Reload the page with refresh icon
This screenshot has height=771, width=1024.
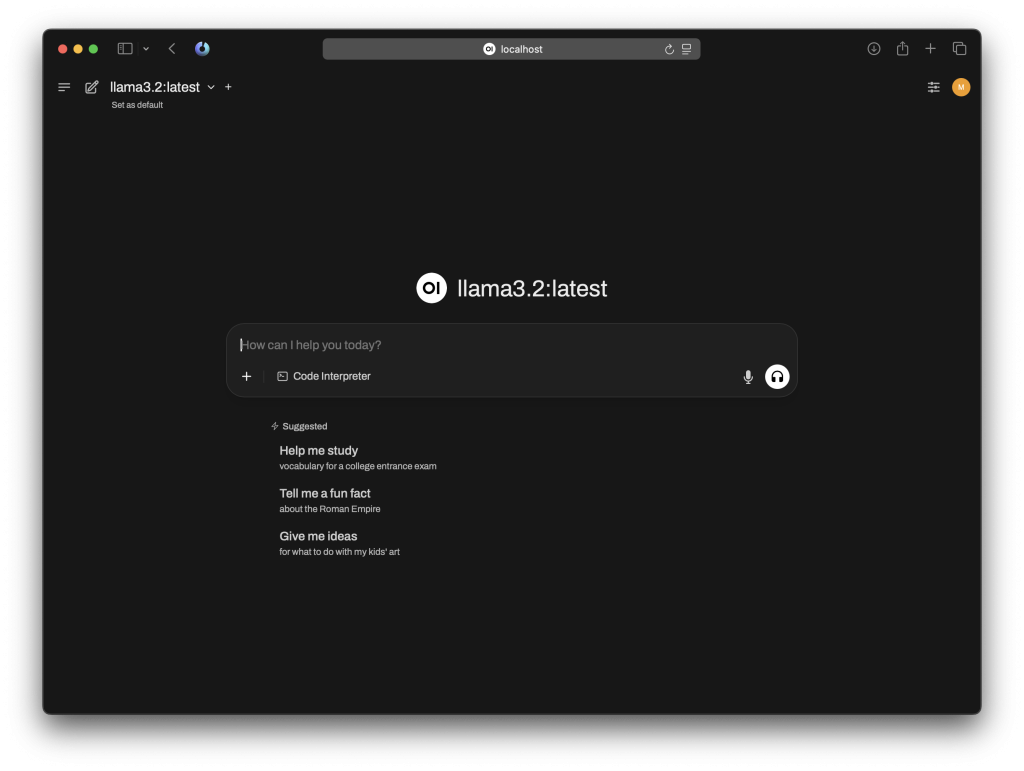tap(669, 50)
